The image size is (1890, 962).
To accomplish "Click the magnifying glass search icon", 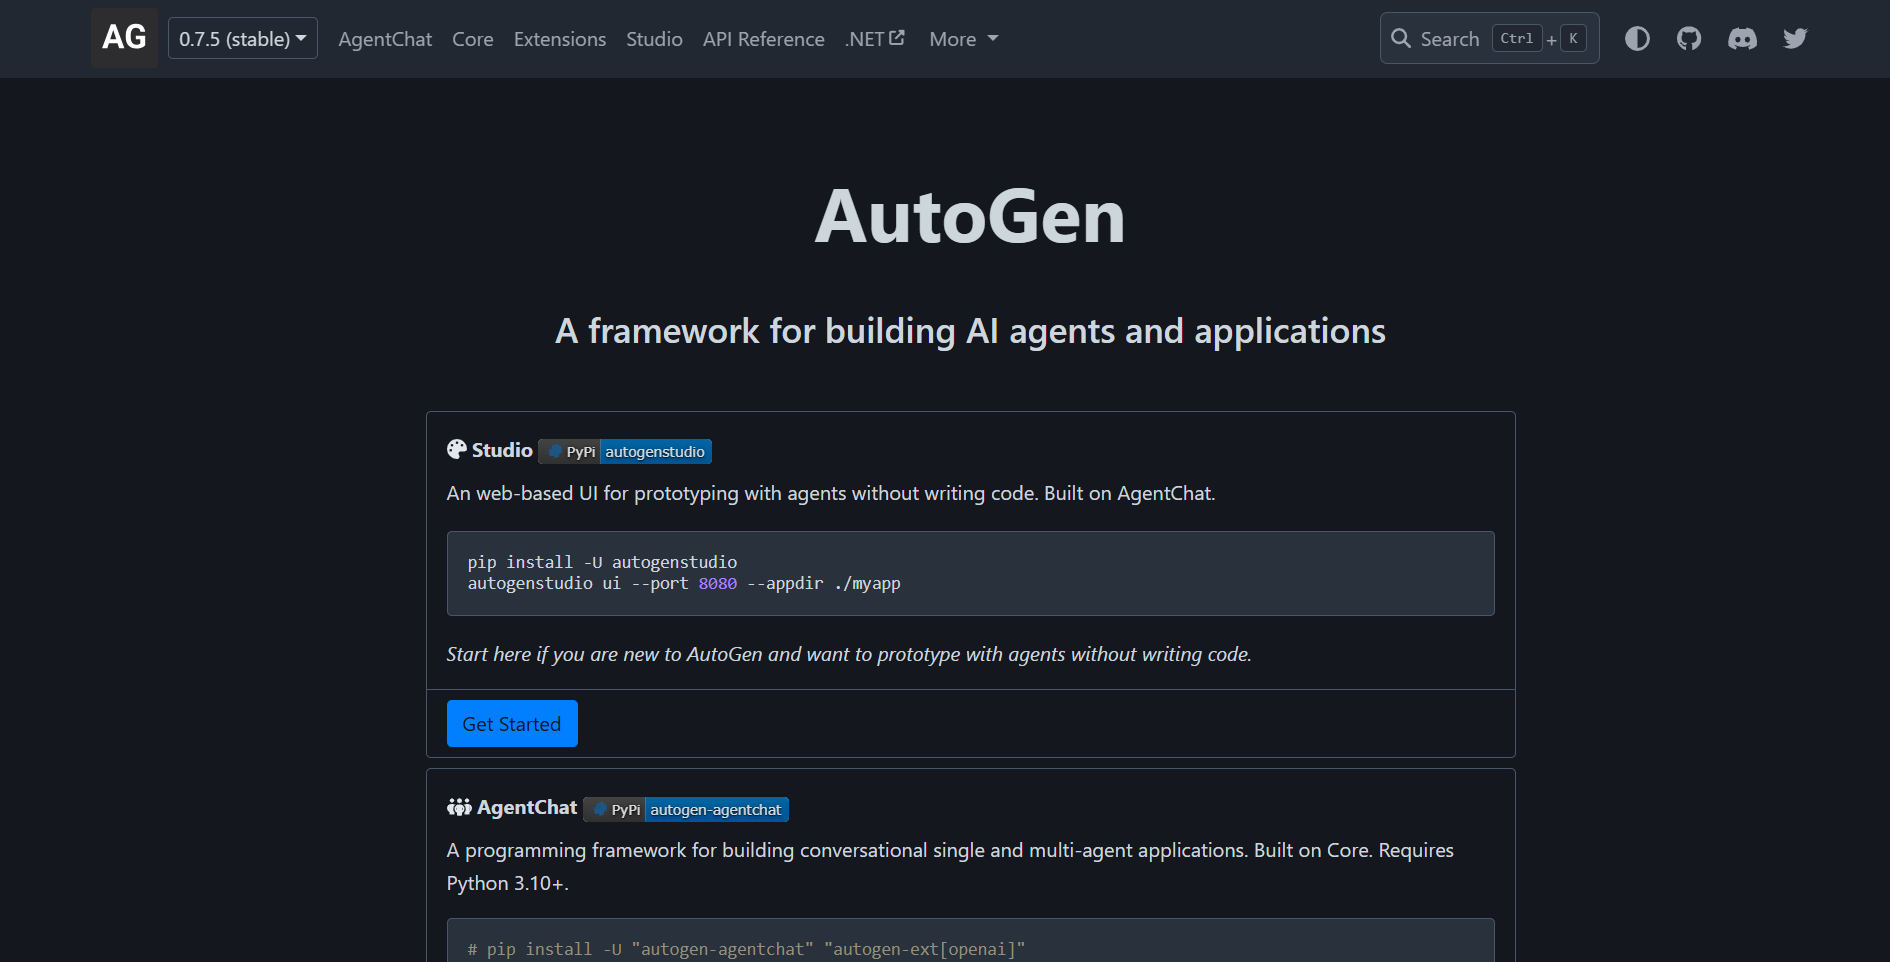I will [1401, 38].
